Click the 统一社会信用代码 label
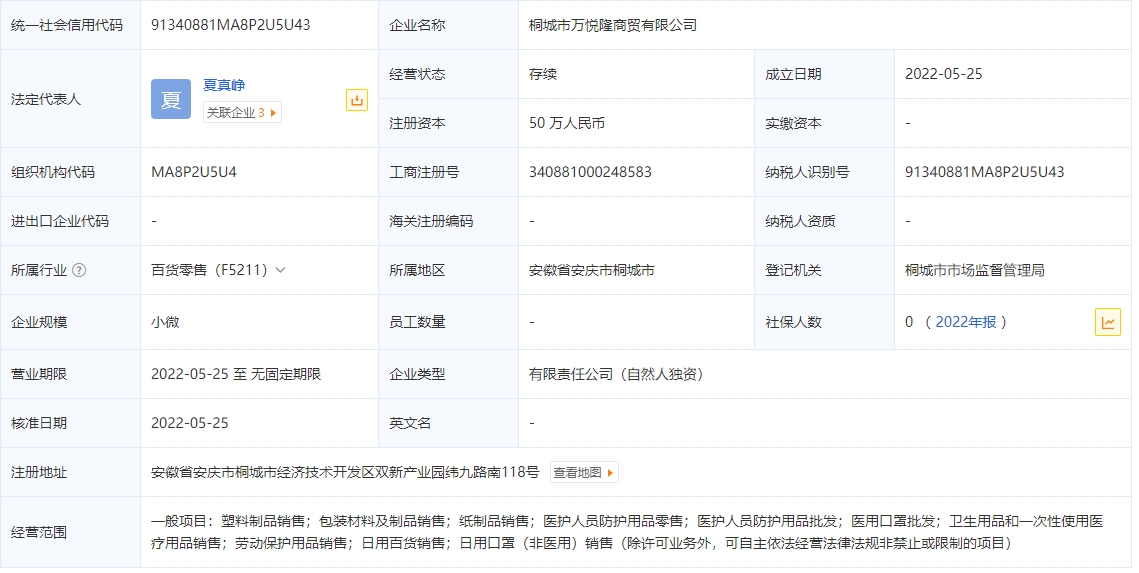Image resolution: width=1139 pixels, height=573 pixels. [x=67, y=25]
